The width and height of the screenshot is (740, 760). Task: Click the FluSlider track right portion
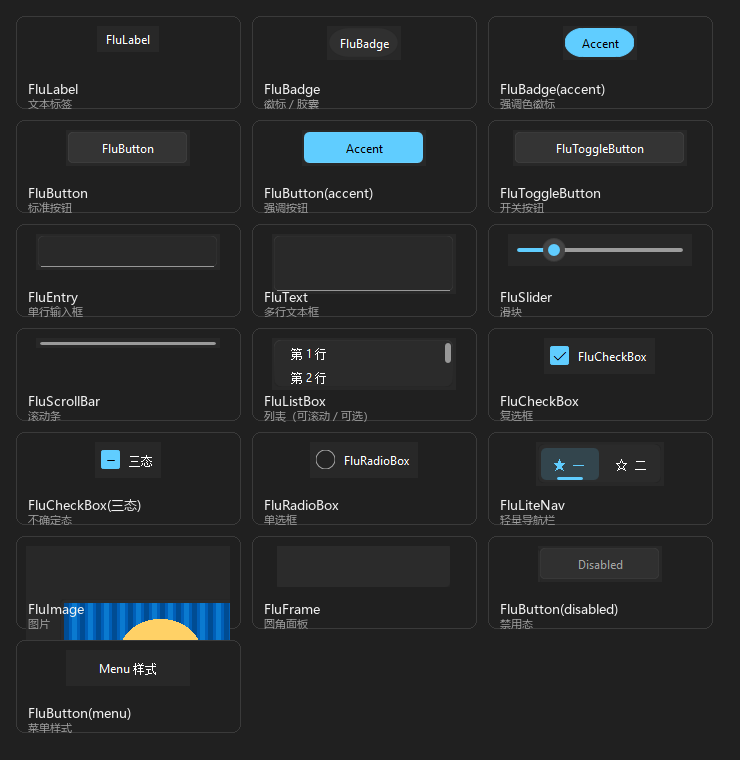[x=622, y=250]
